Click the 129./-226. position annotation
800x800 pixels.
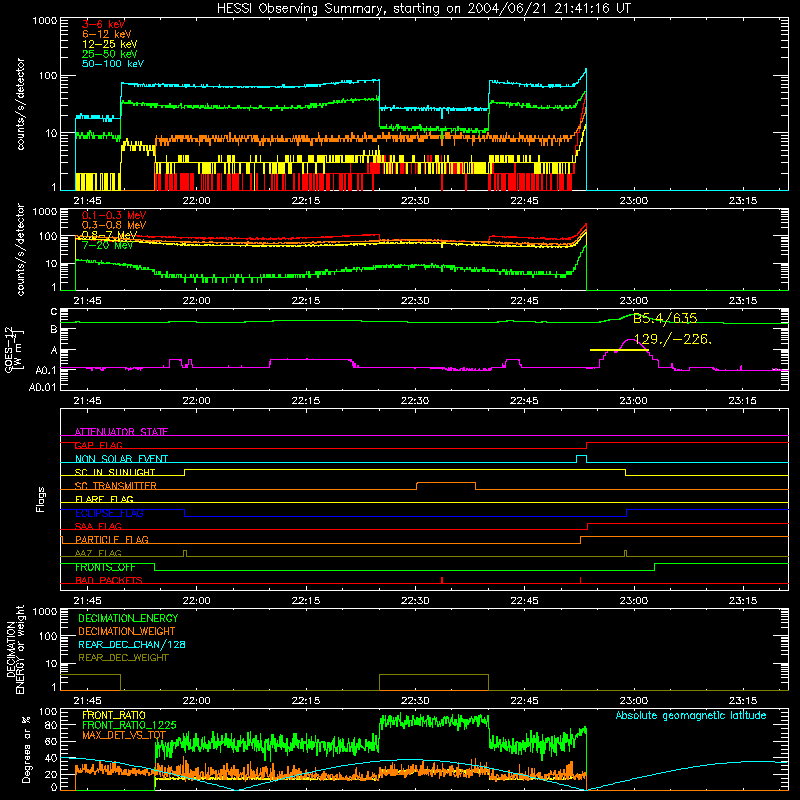click(672, 339)
